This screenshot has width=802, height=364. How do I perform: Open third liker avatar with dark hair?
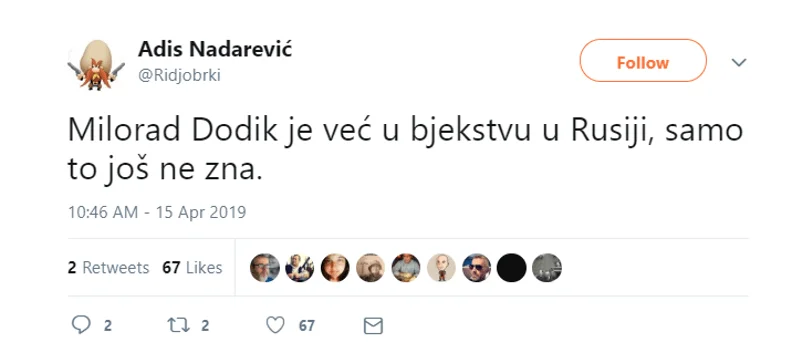pos(335,268)
